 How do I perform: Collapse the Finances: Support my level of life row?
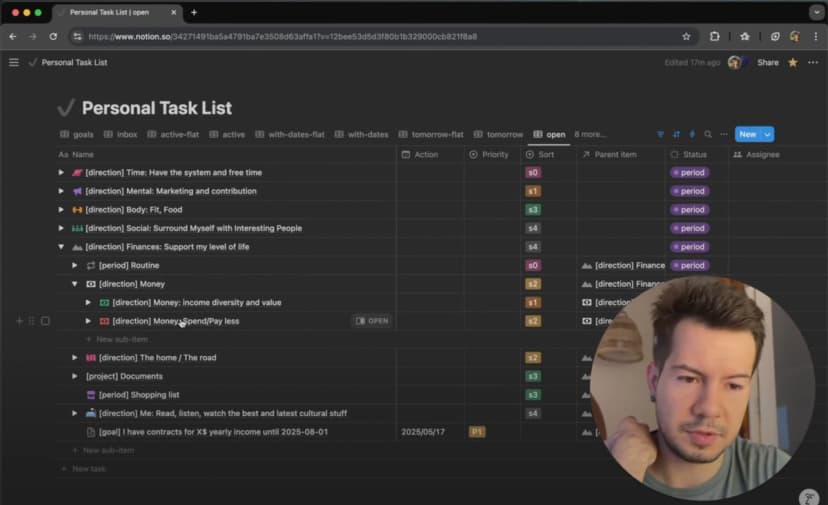coord(61,247)
